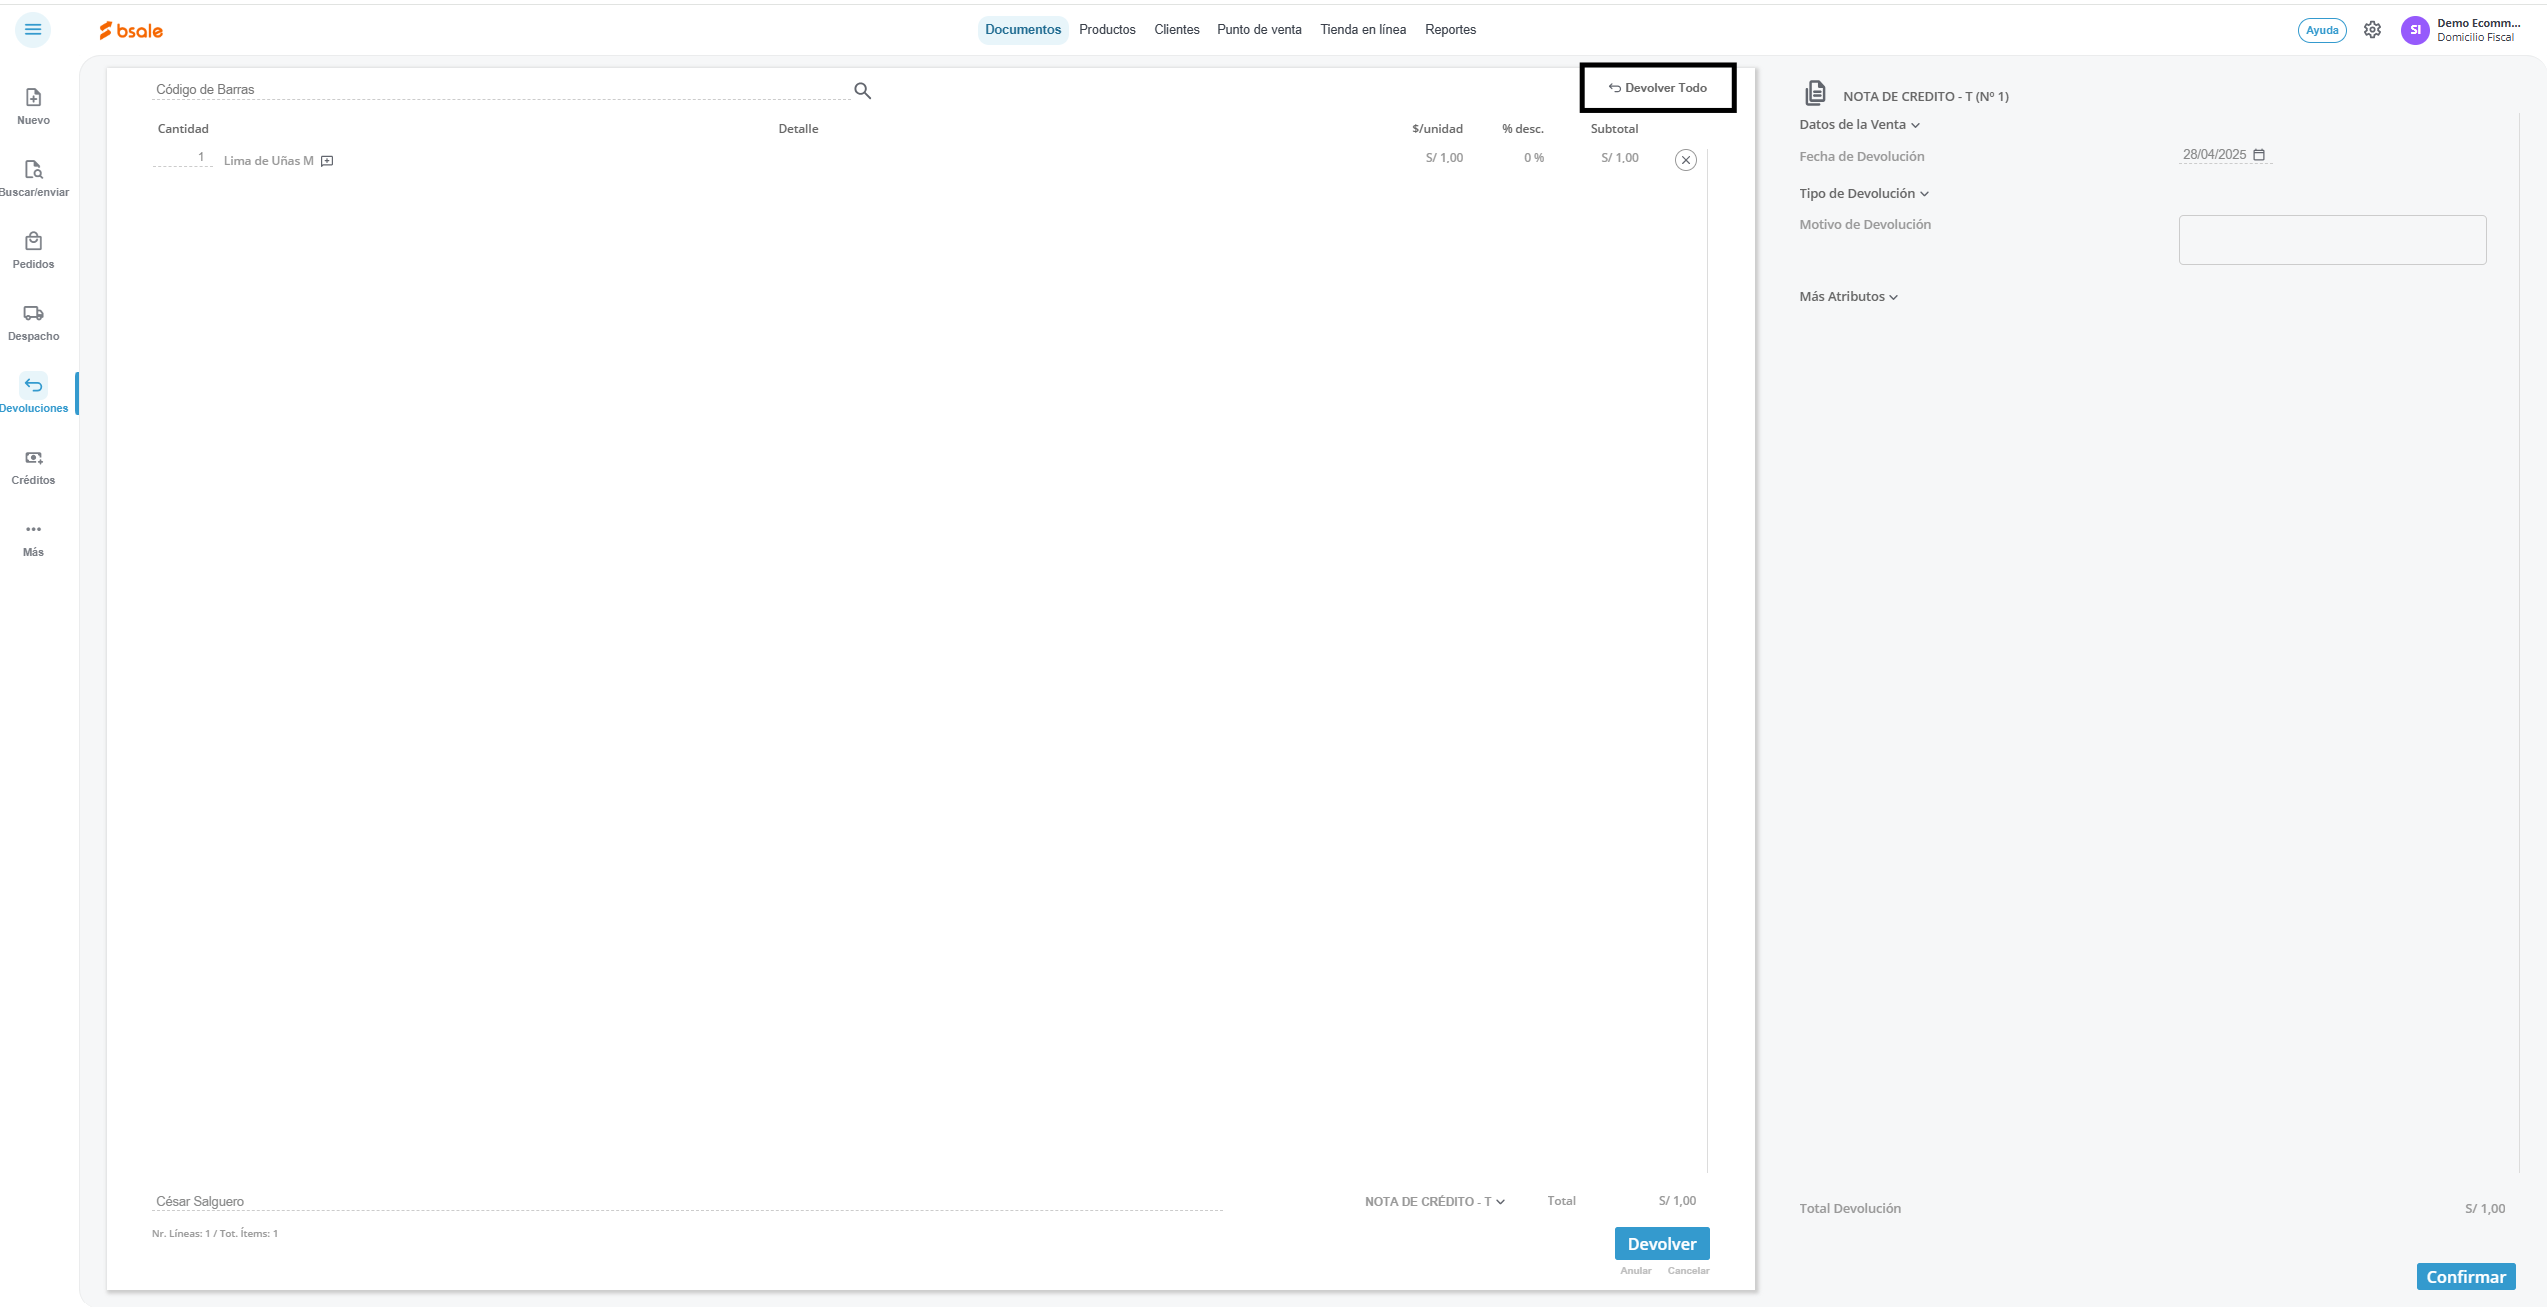Go to Pedidos sidebar section

(33, 242)
